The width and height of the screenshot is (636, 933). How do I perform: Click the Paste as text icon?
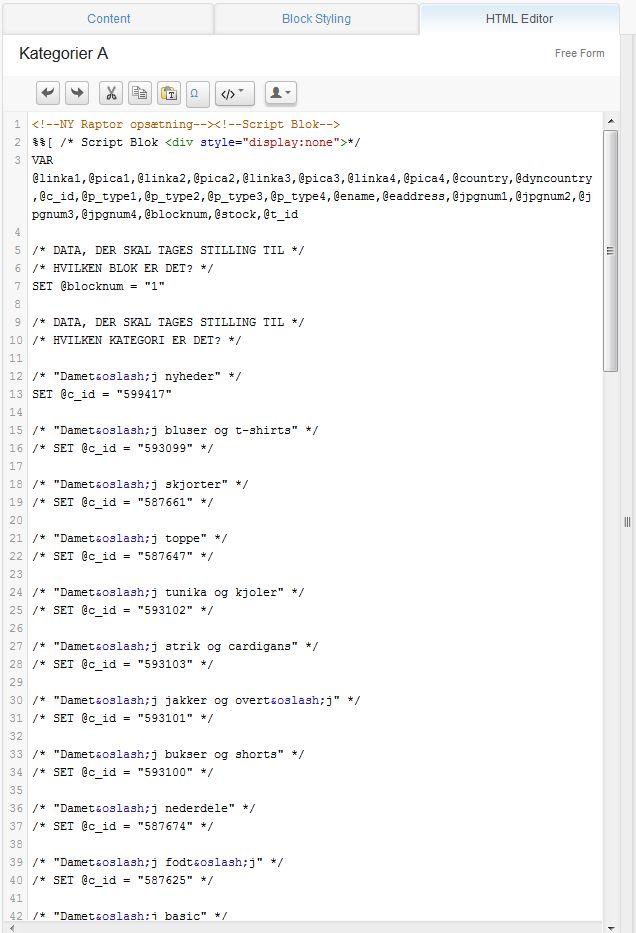[x=169, y=93]
